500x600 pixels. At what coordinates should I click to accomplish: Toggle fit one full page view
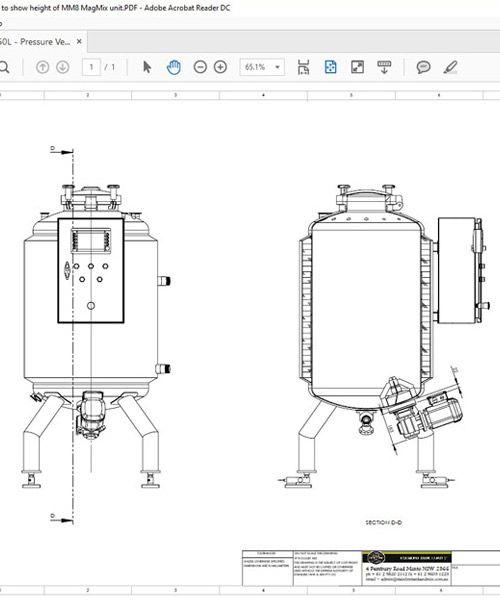(330, 67)
